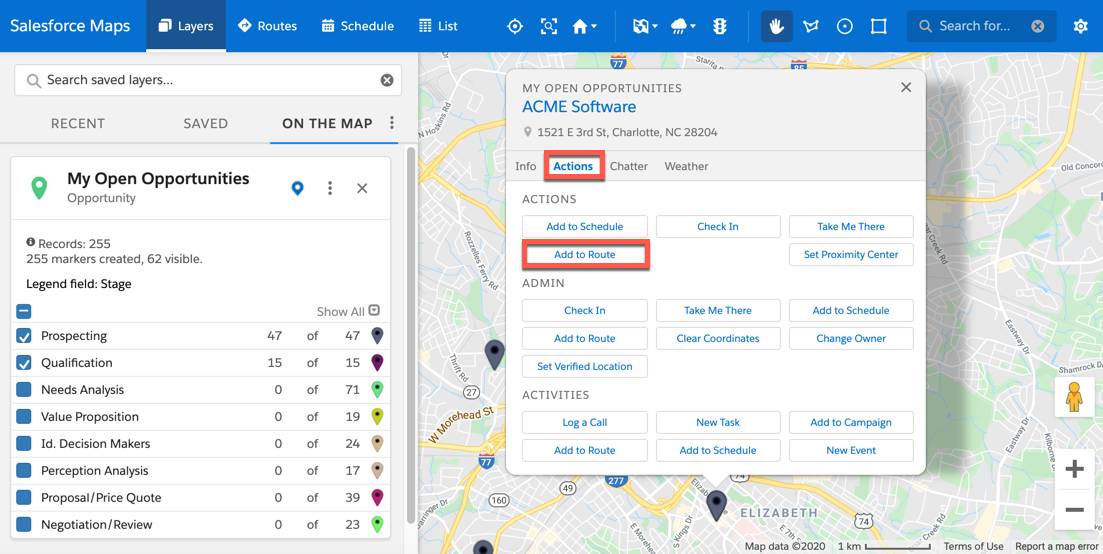Click Log a Call button

[585, 423]
